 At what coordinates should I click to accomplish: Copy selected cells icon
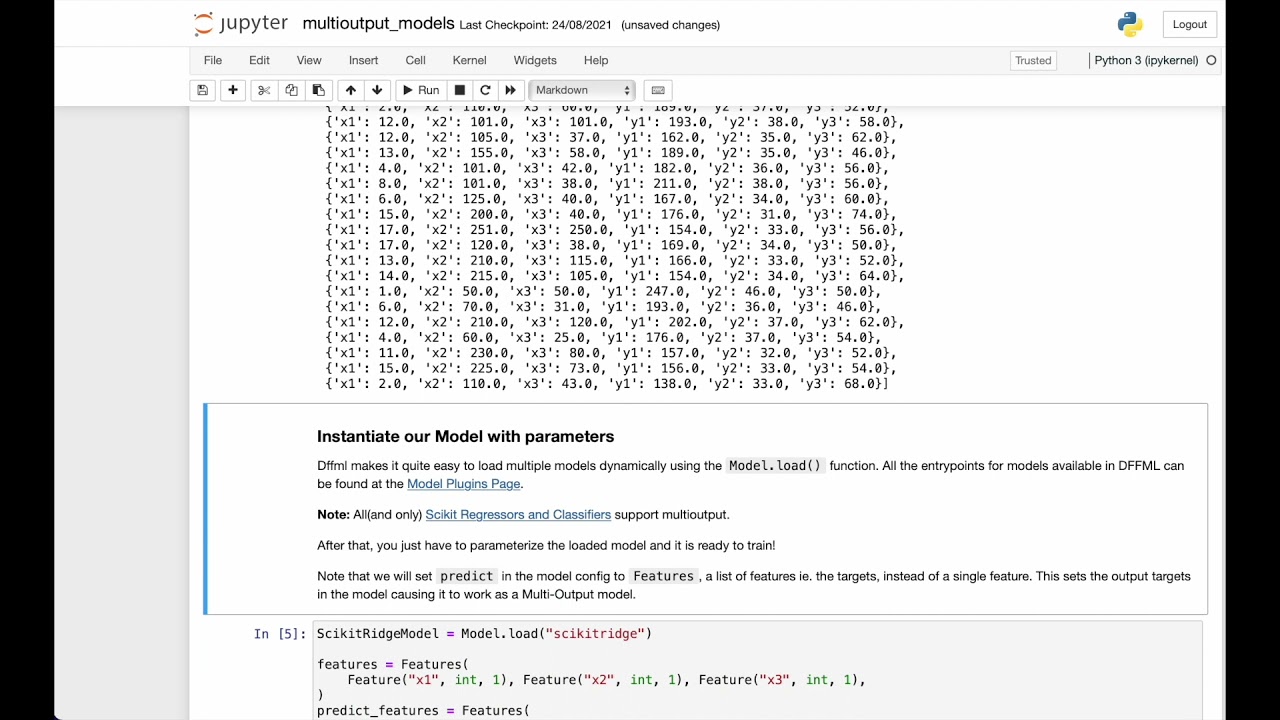point(291,90)
